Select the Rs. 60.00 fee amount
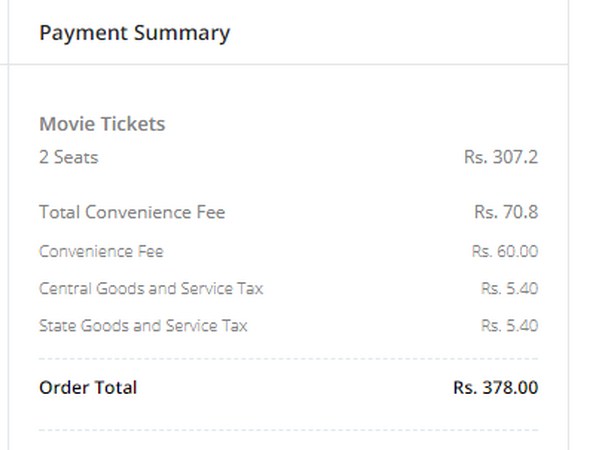The height and width of the screenshot is (450, 600). [505, 251]
